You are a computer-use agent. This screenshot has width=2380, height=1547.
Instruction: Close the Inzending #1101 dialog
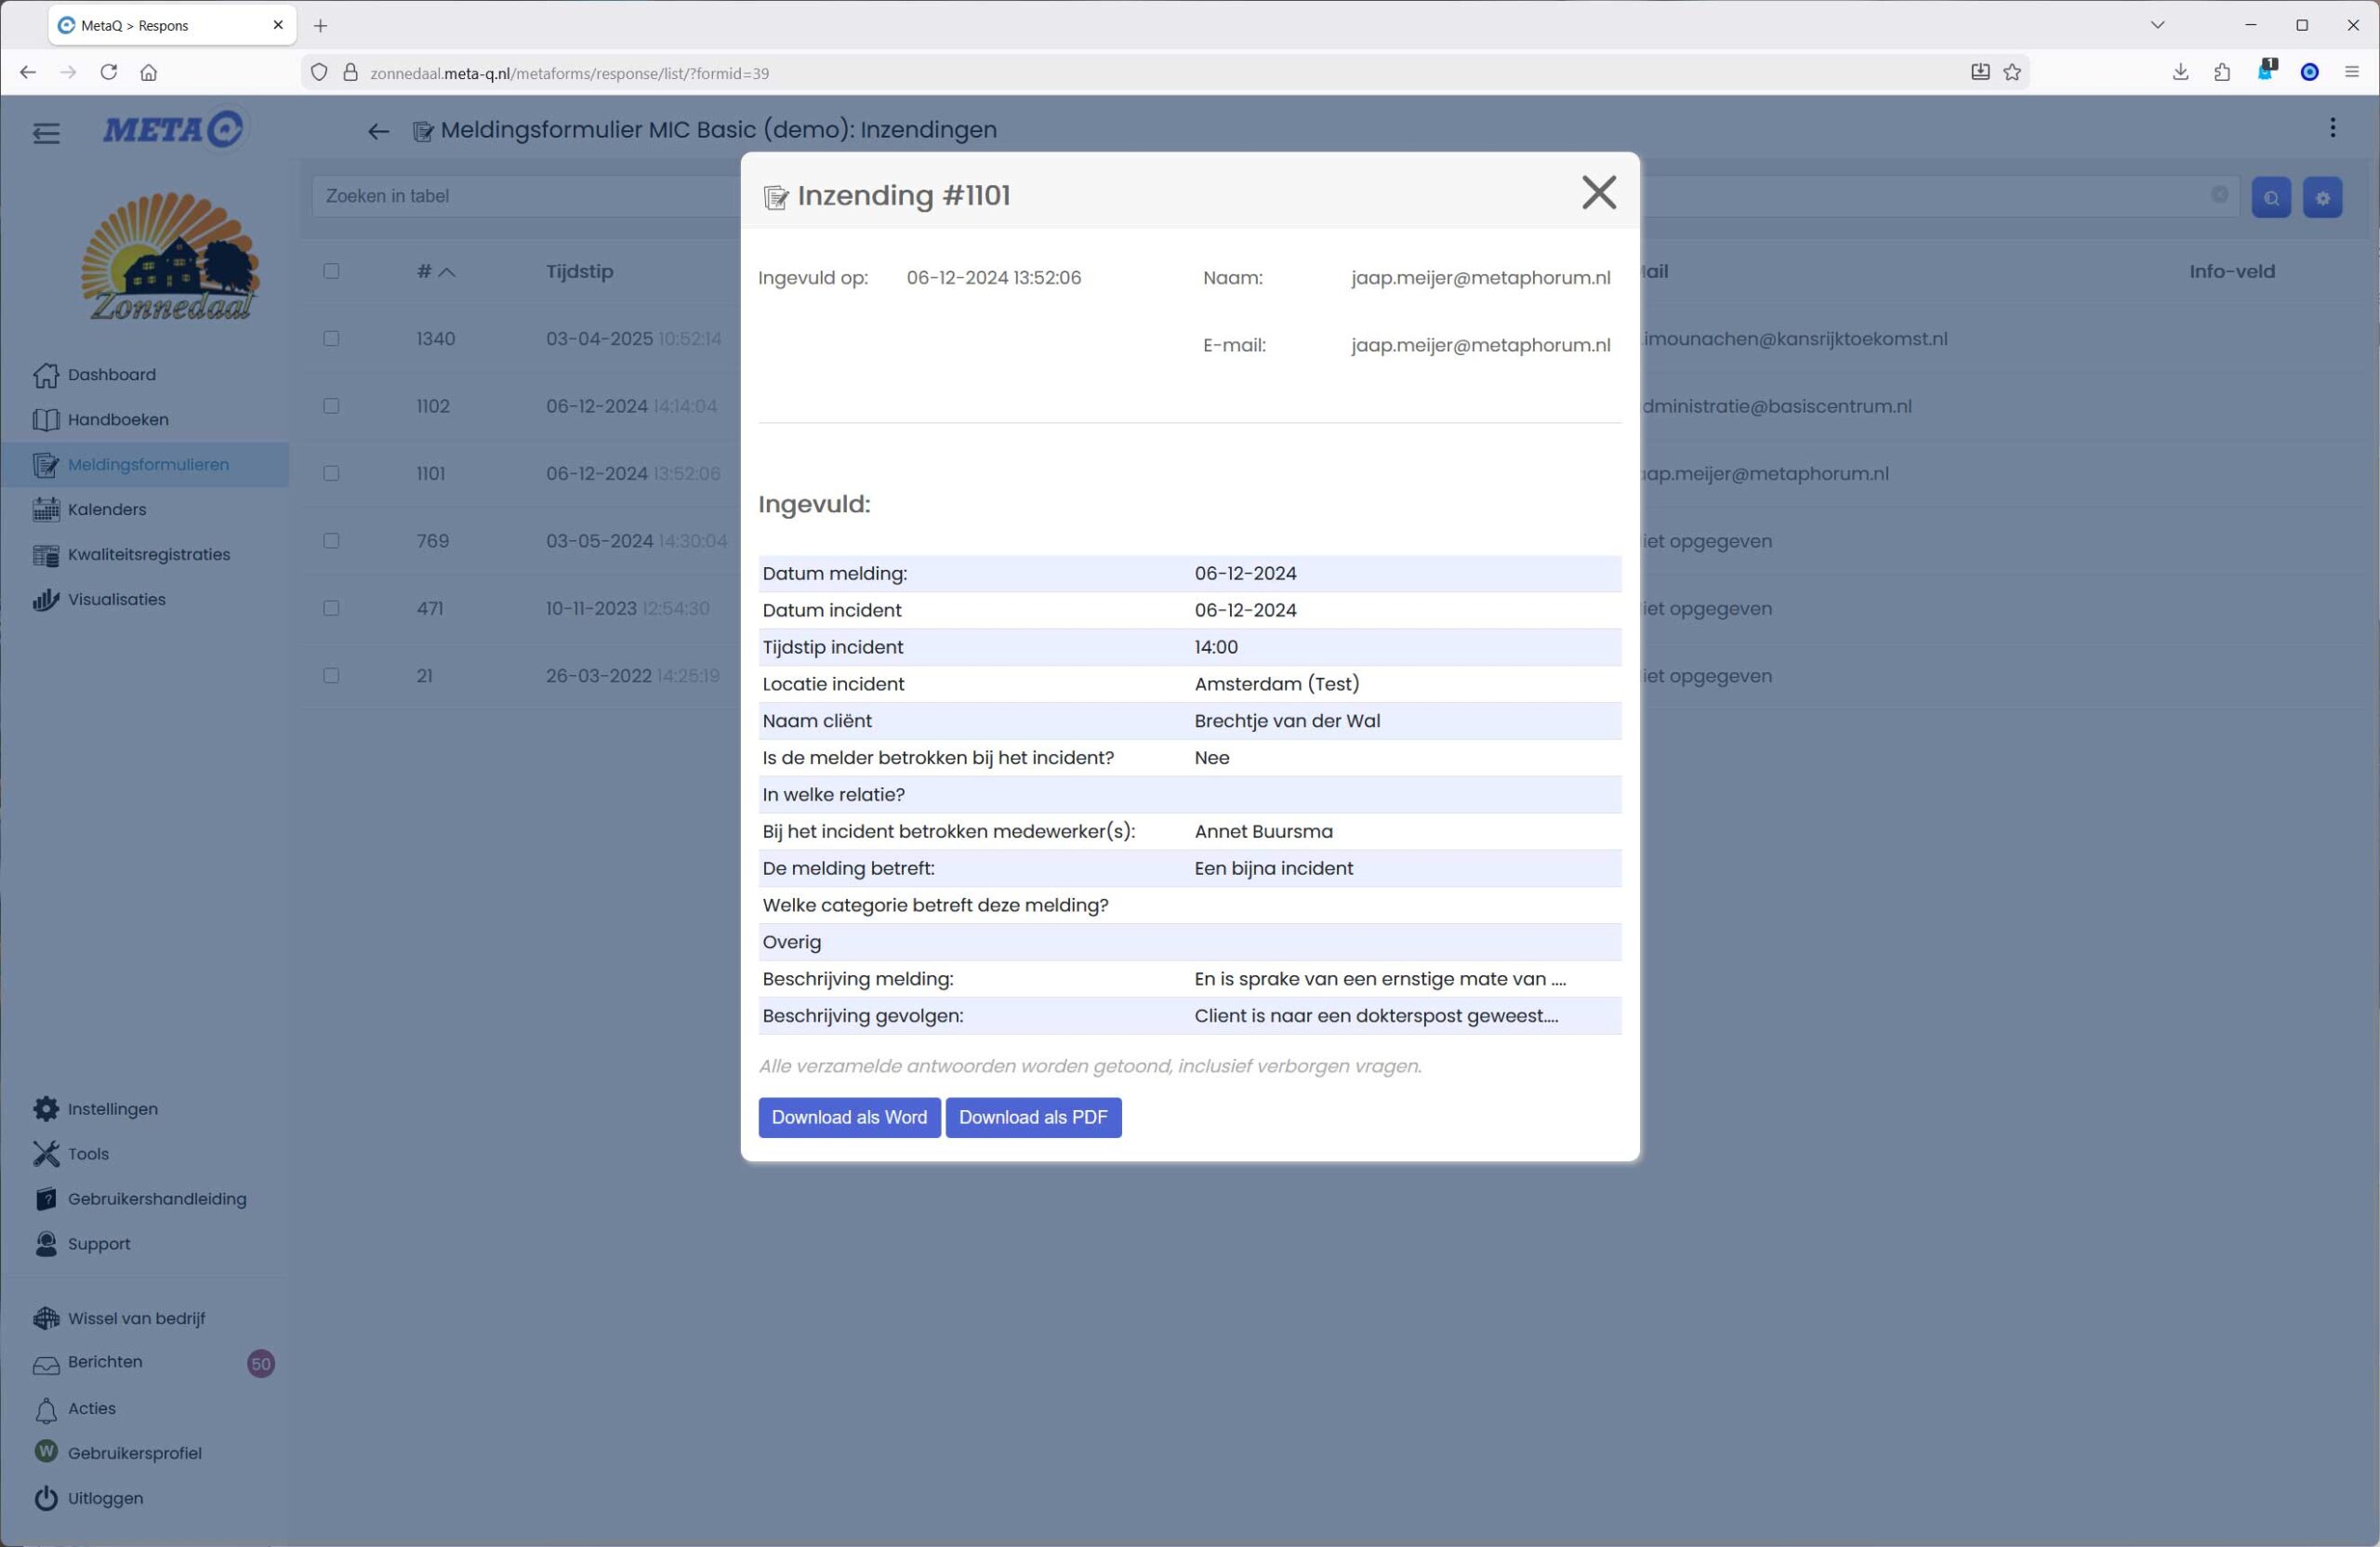[x=1598, y=192]
